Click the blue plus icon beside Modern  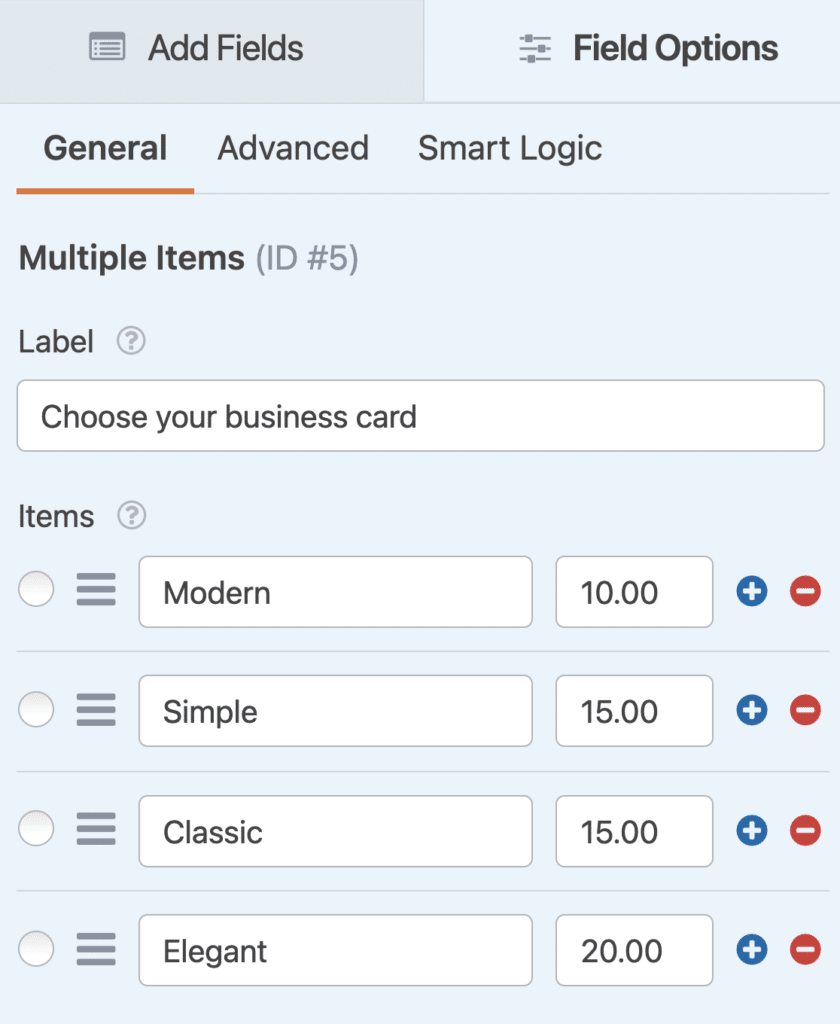click(751, 591)
